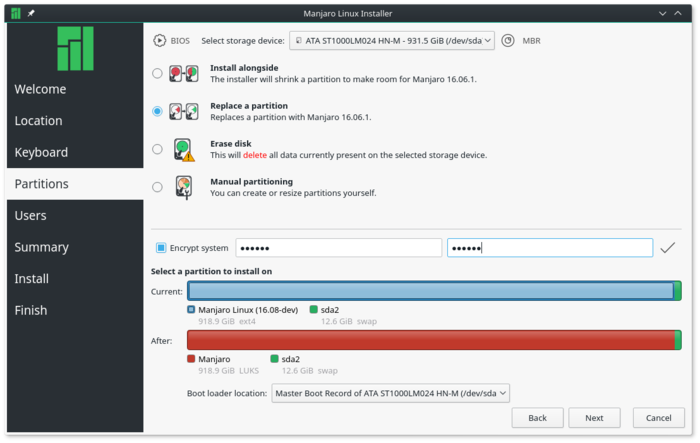Screen dimensions: 700x443
Task: Select the Install alongside radio button
Action: pyautogui.click(x=157, y=73)
